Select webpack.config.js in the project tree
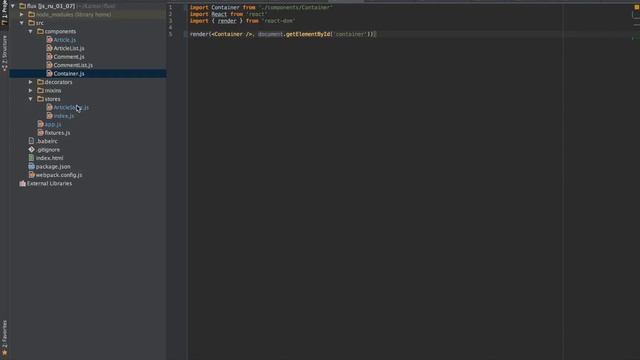 [x=59, y=175]
